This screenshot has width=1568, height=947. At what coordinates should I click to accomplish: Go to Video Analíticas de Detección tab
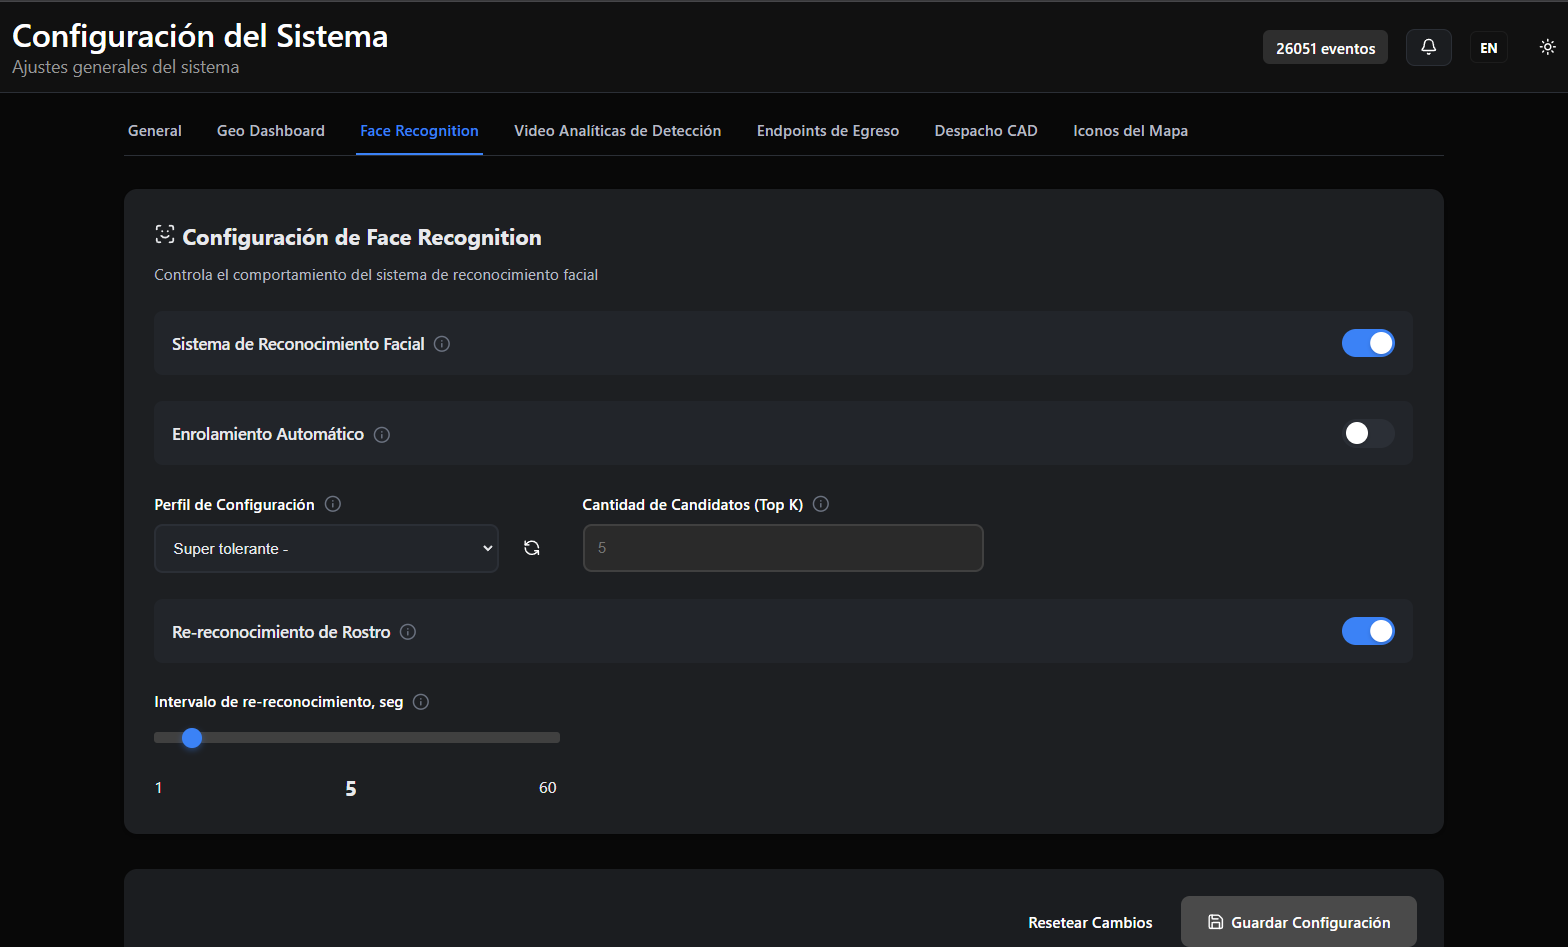point(617,131)
